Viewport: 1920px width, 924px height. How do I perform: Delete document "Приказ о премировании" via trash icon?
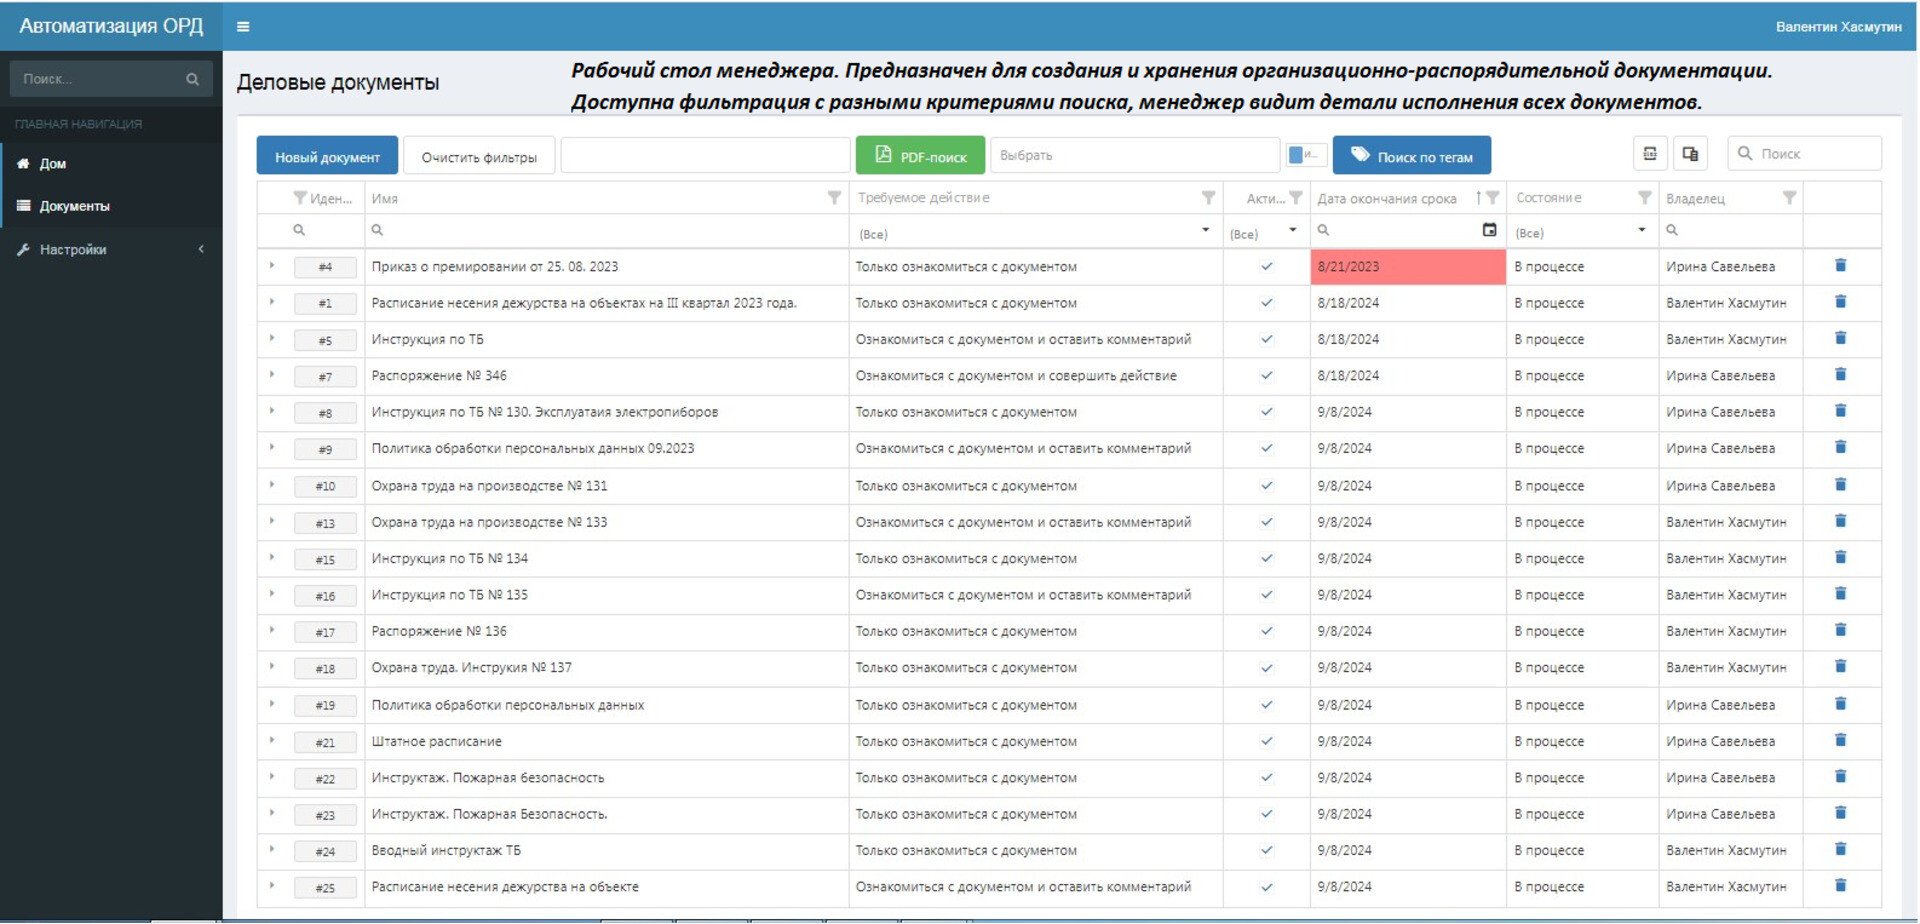tap(1840, 266)
